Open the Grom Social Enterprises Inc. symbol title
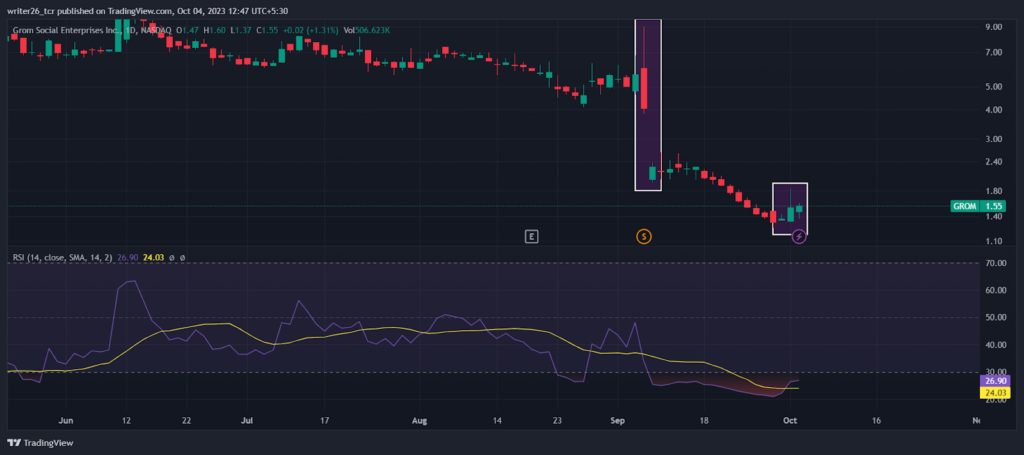Image resolution: width=1024 pixels, height=455 pixels. (68, 30)
